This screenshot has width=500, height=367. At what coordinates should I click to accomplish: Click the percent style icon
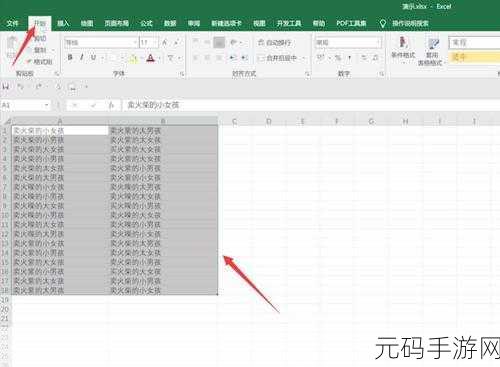(338, 58)
